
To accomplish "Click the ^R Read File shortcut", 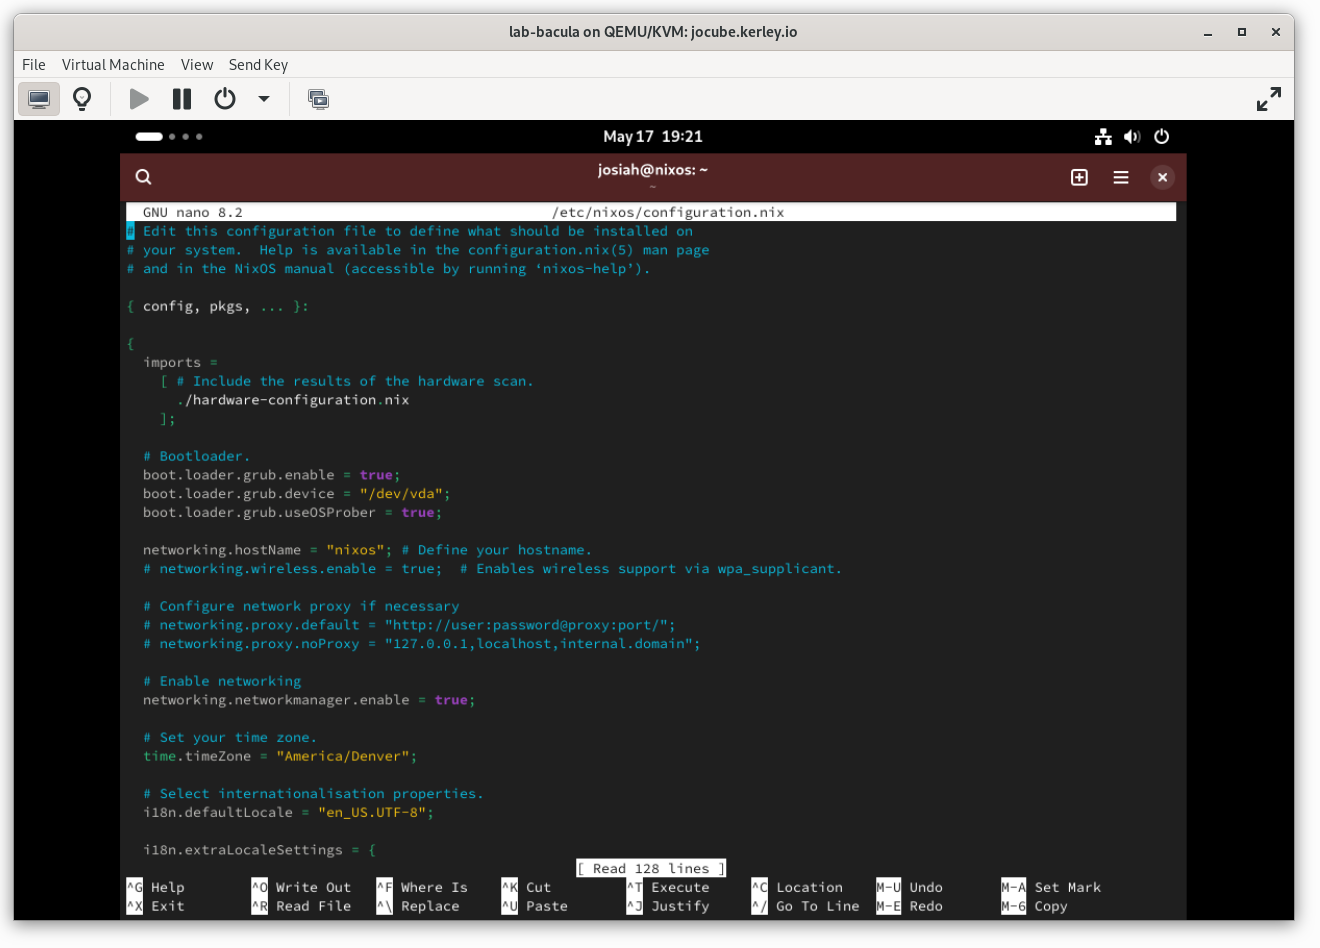I will [301, 906].
